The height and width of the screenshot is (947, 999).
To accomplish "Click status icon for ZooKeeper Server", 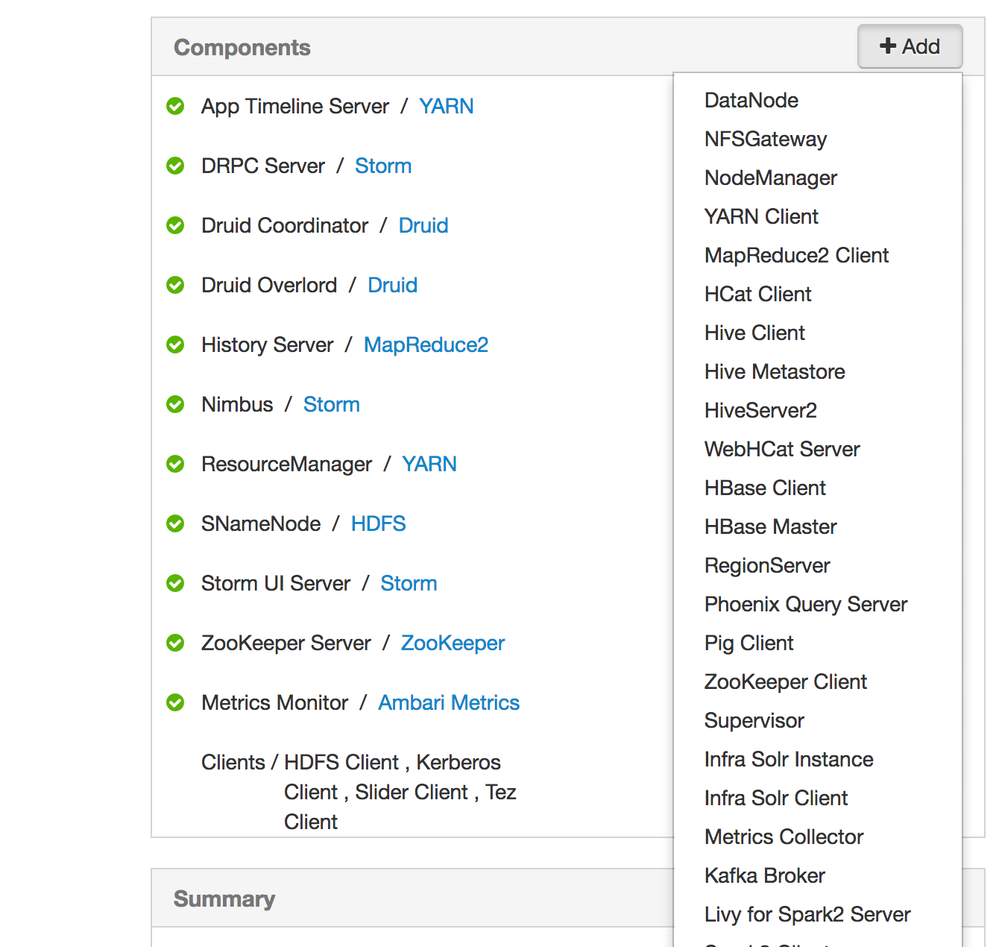I will point(175,643).
